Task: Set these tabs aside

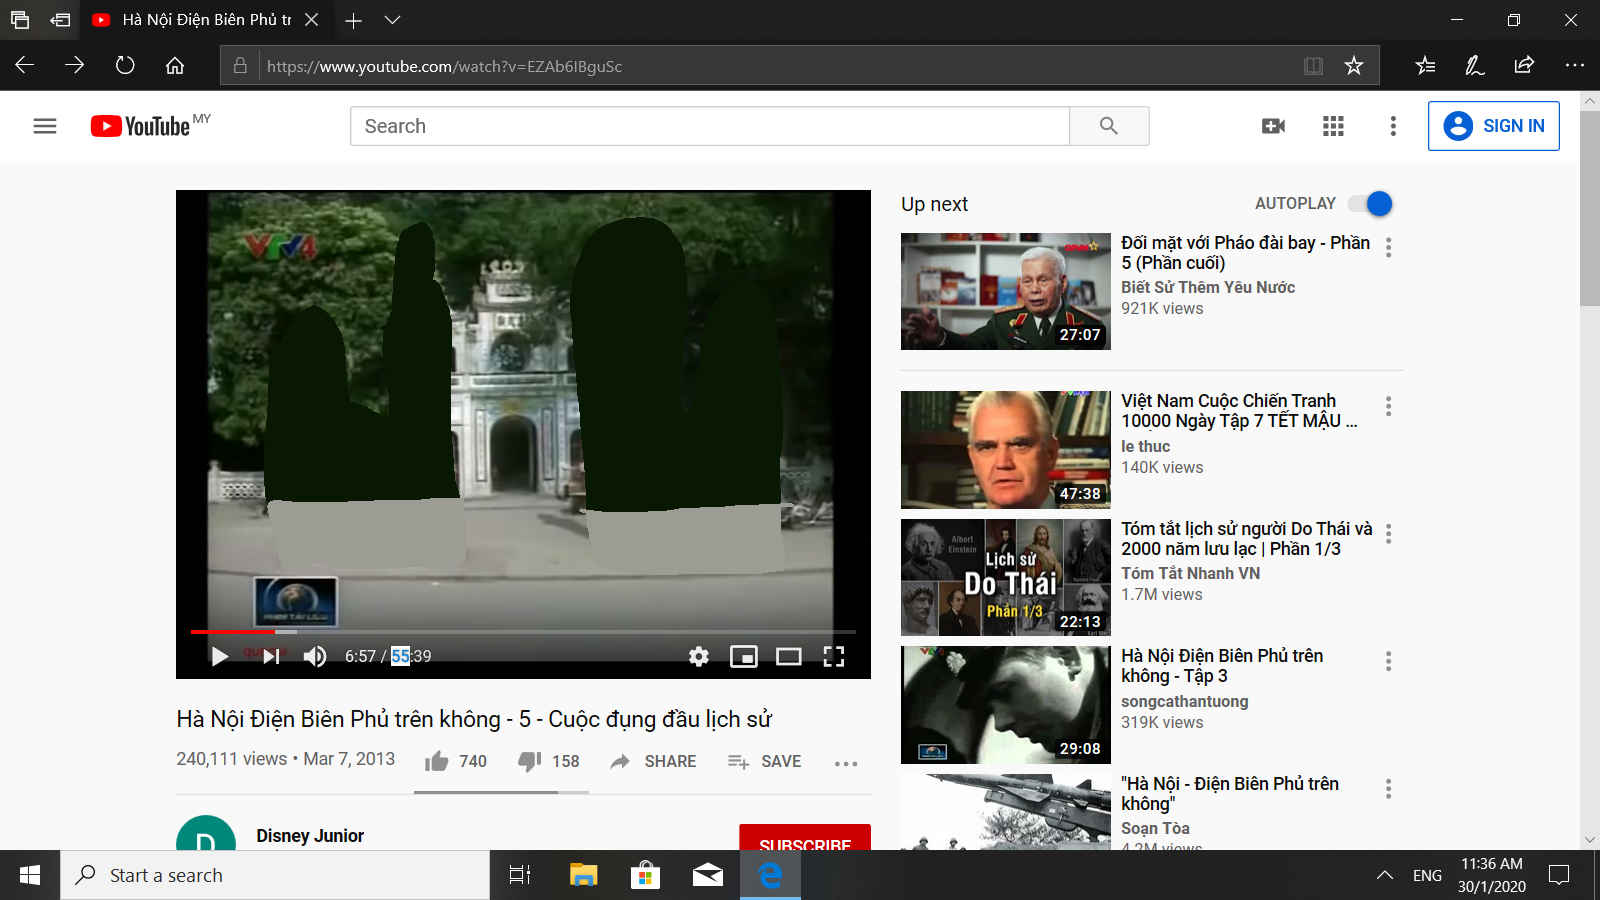Action: pos(60,20)
